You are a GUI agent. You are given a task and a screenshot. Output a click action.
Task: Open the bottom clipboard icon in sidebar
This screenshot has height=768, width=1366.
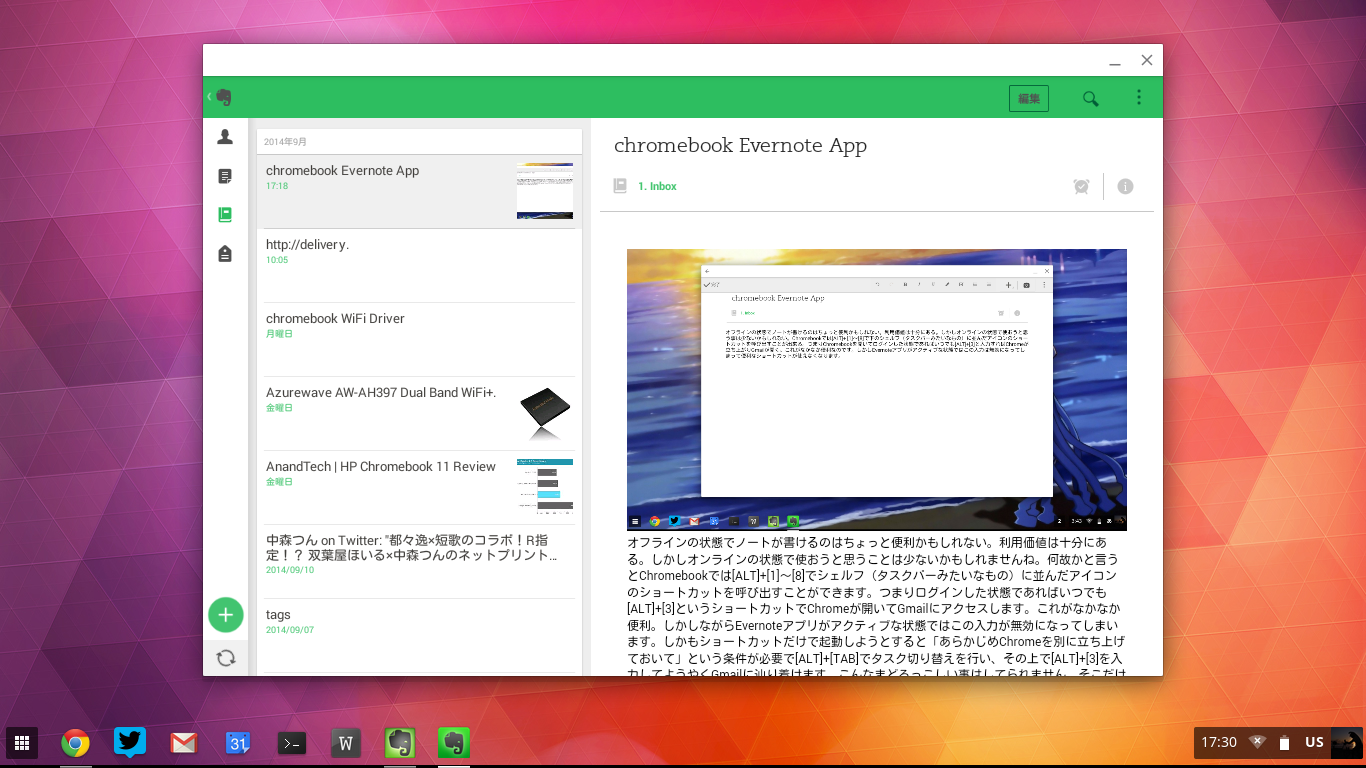coord(225,254)
